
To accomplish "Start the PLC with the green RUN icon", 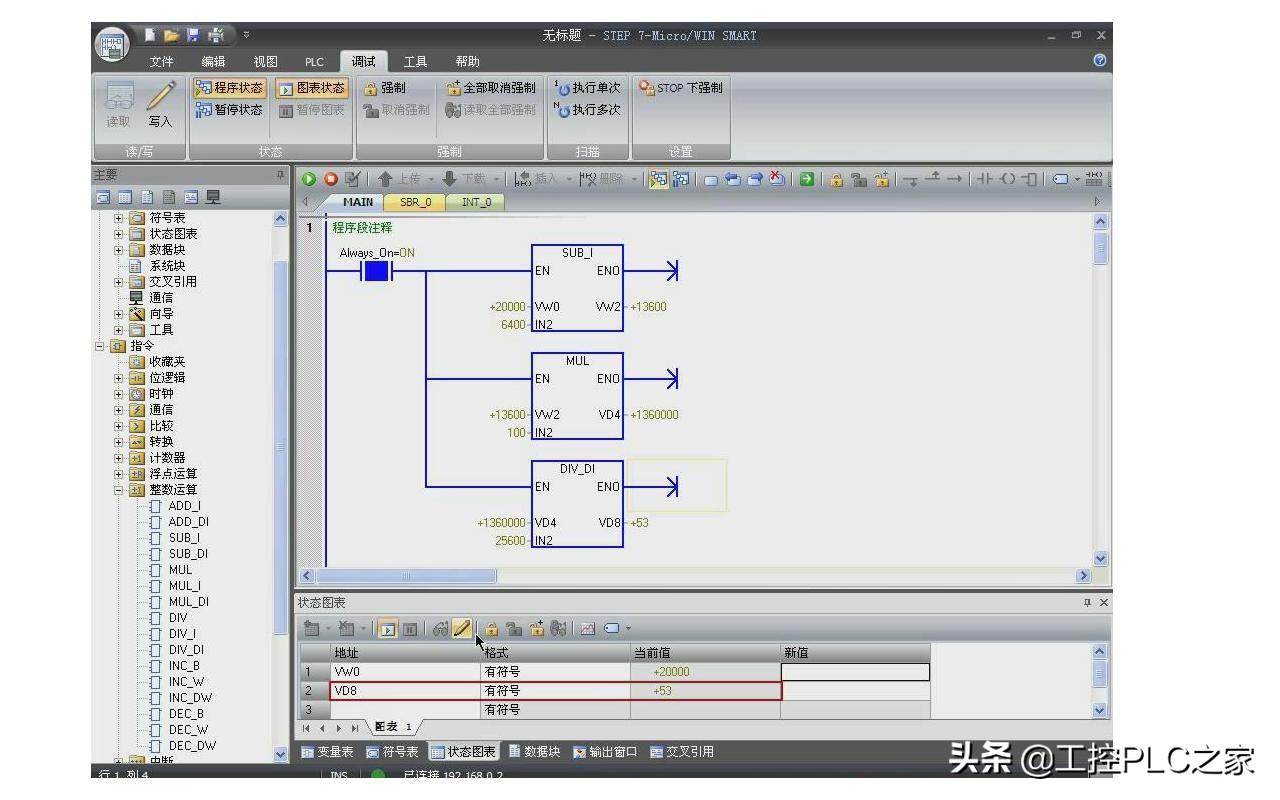I will (309, 179).
